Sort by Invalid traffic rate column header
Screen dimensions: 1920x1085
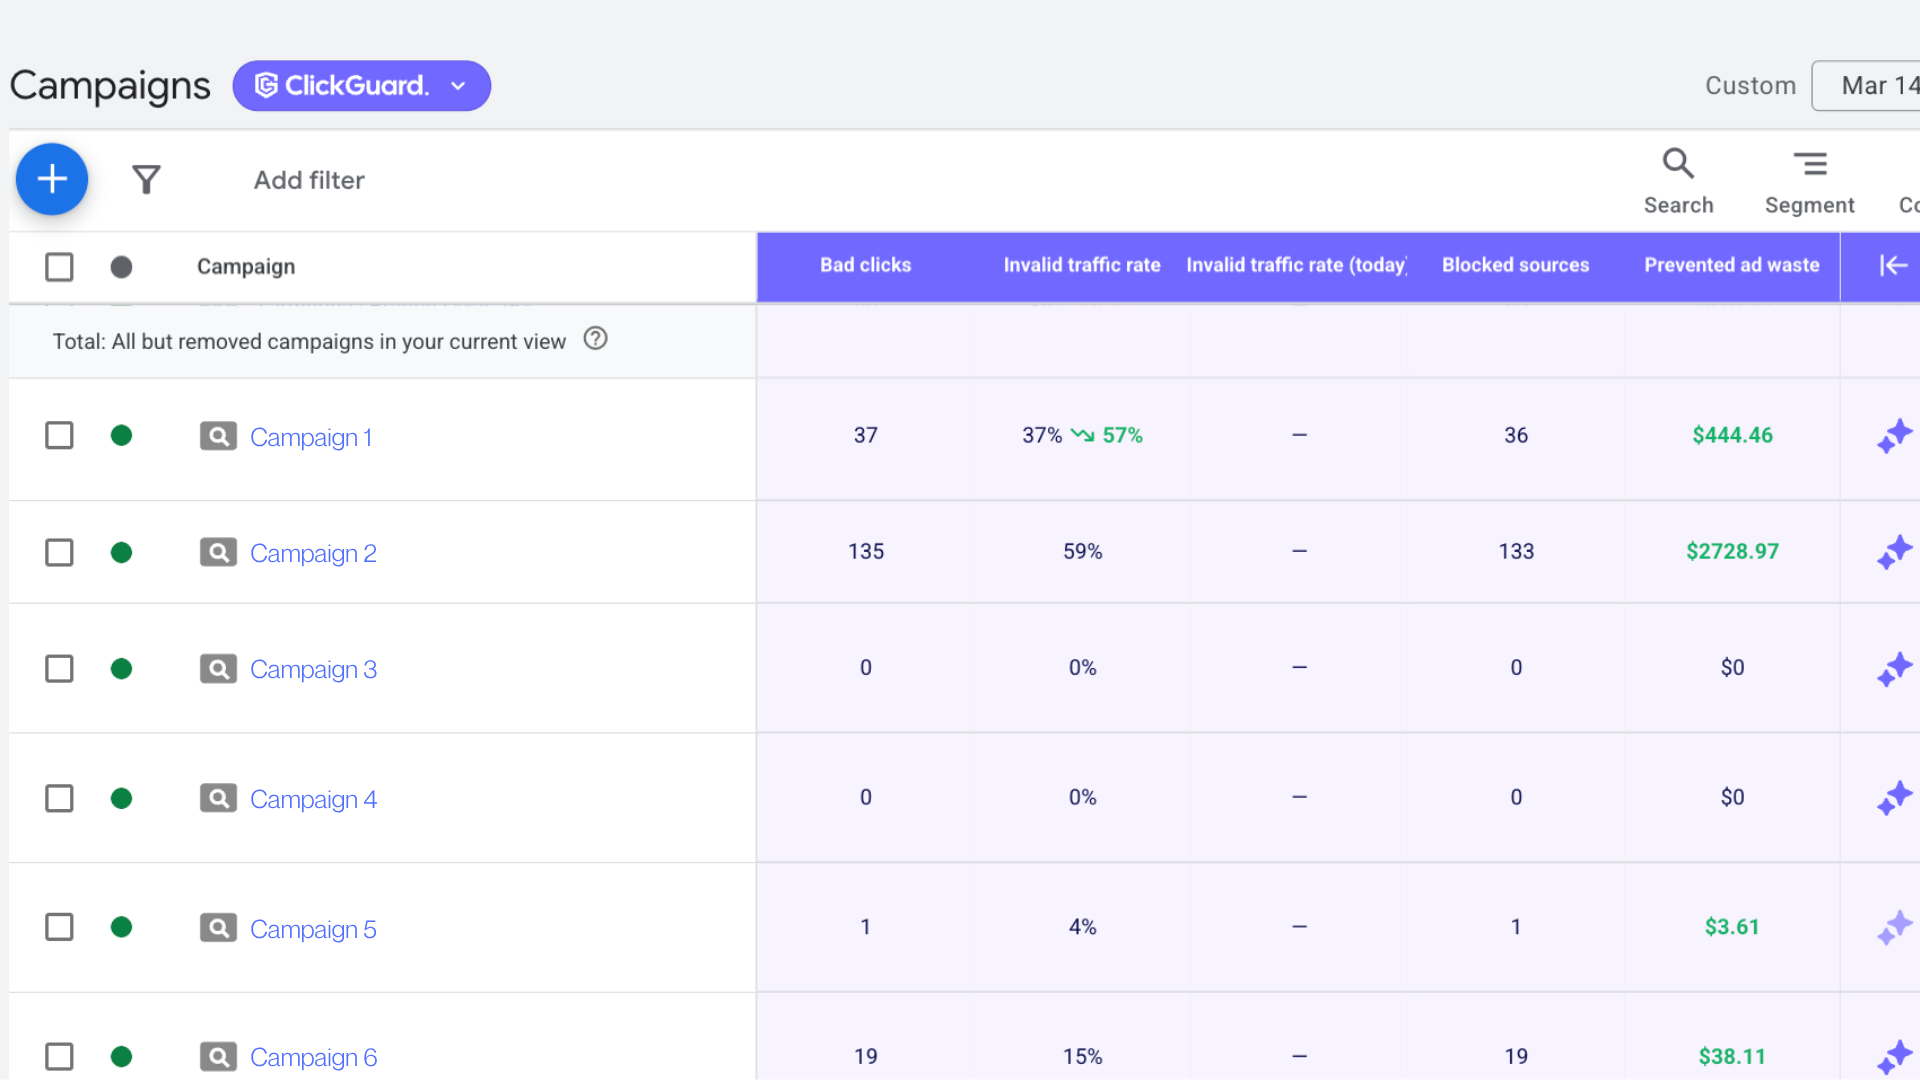click(1082, 266)
